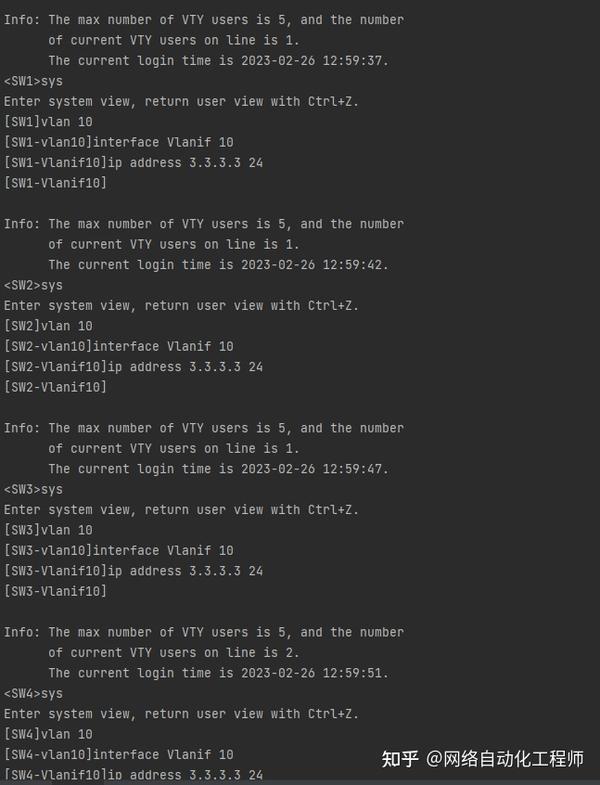
Task: Click the login time line ending 12:59:42
Action: 218,265
